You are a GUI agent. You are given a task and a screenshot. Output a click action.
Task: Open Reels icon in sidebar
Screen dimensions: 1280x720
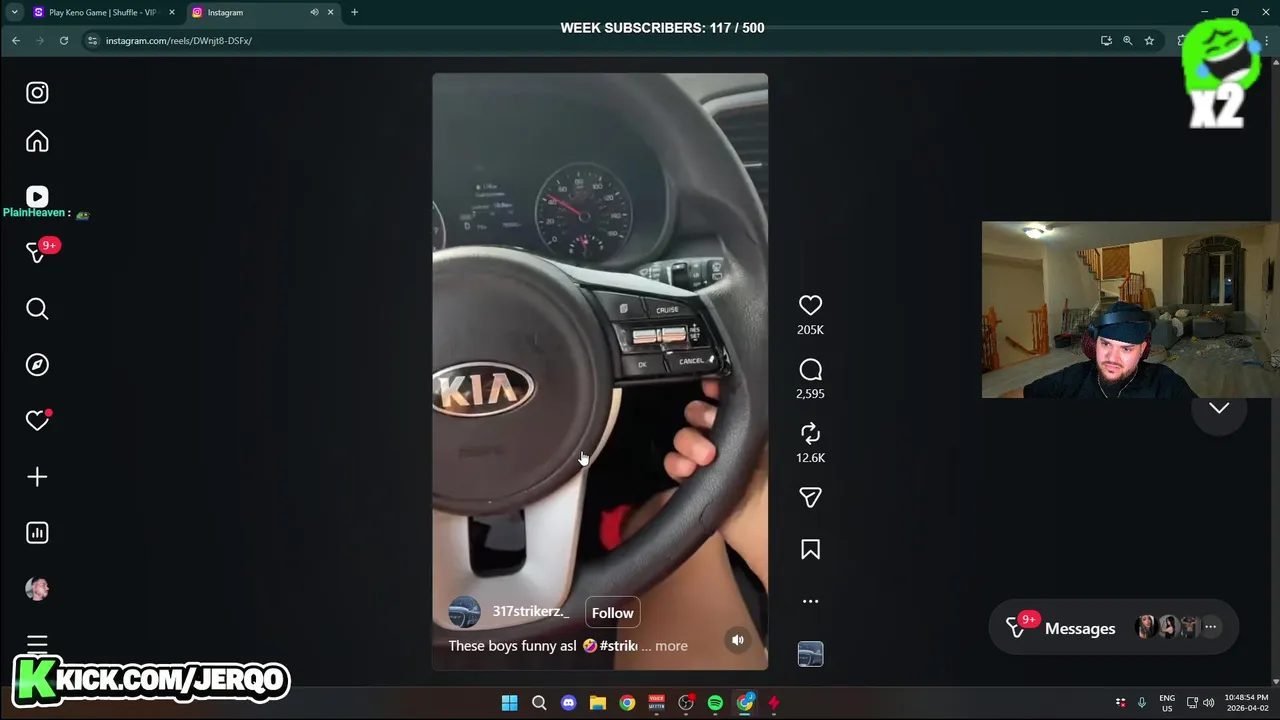tap(37, 197)
